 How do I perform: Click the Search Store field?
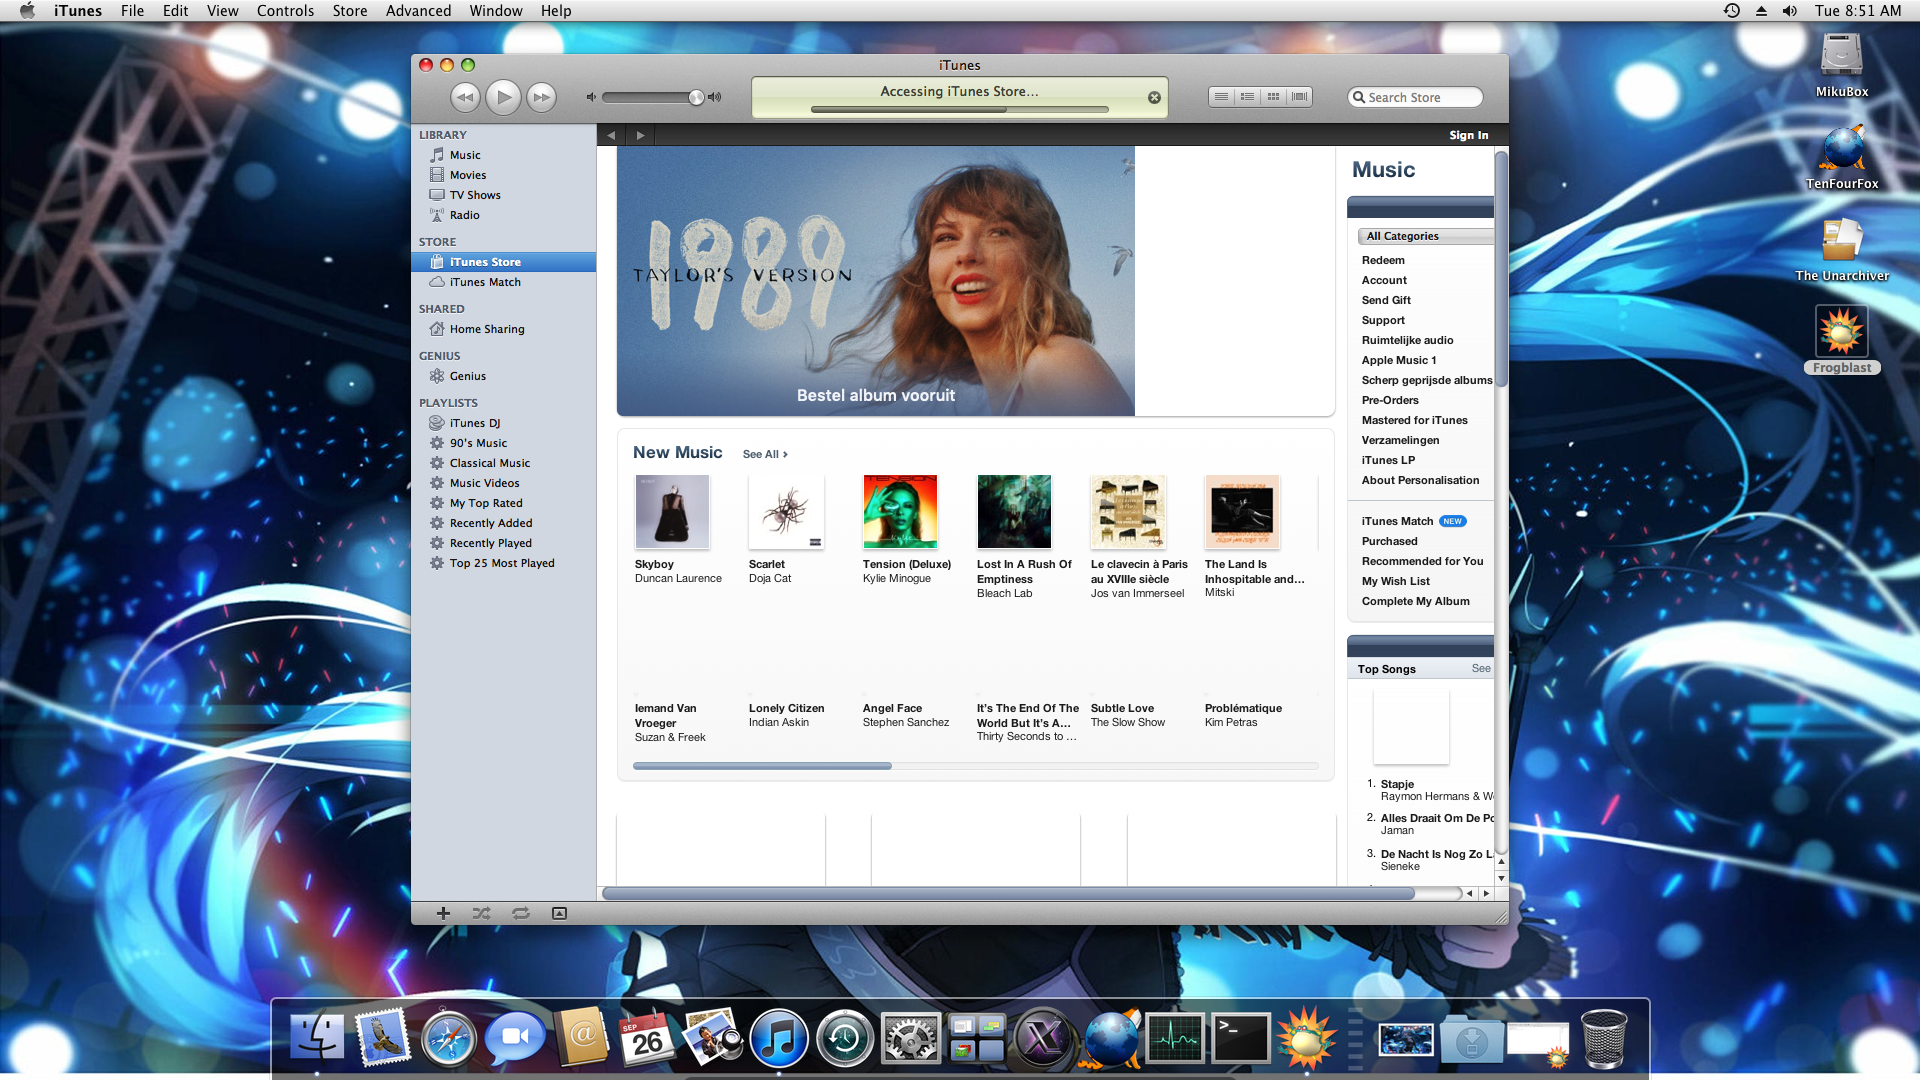[1415, 97]
